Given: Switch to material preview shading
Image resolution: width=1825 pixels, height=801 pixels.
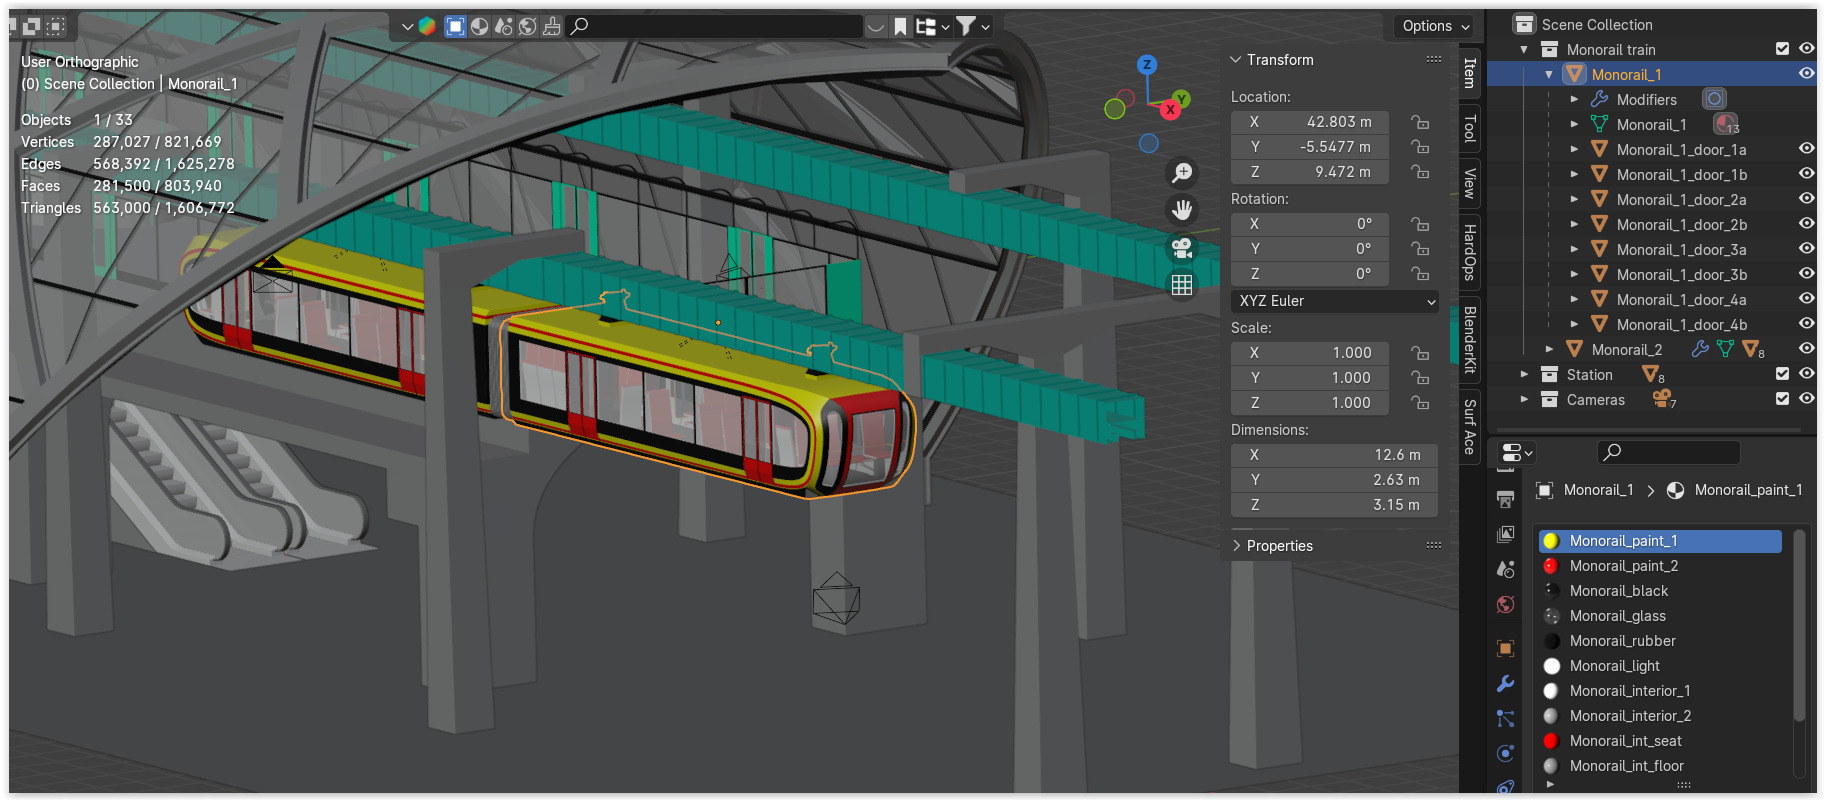Looking at the screenshot, I should click(x=479, y=26).
